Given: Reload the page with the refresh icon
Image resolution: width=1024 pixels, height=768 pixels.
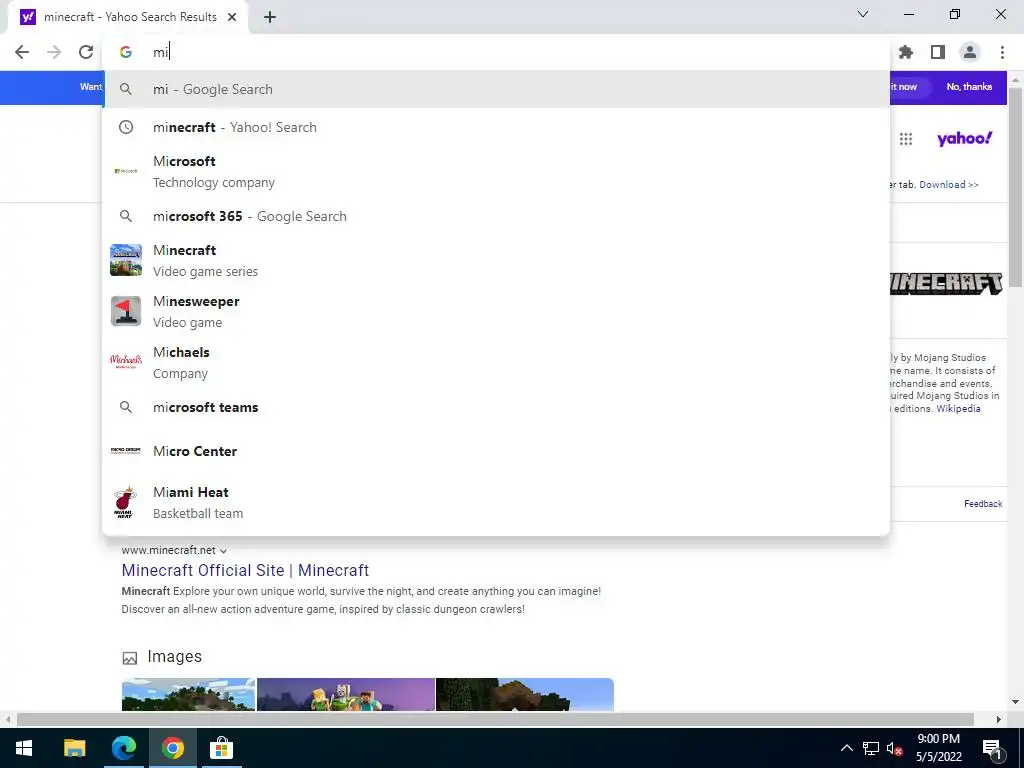Looking at the screenshot, I should pos(86,52).
